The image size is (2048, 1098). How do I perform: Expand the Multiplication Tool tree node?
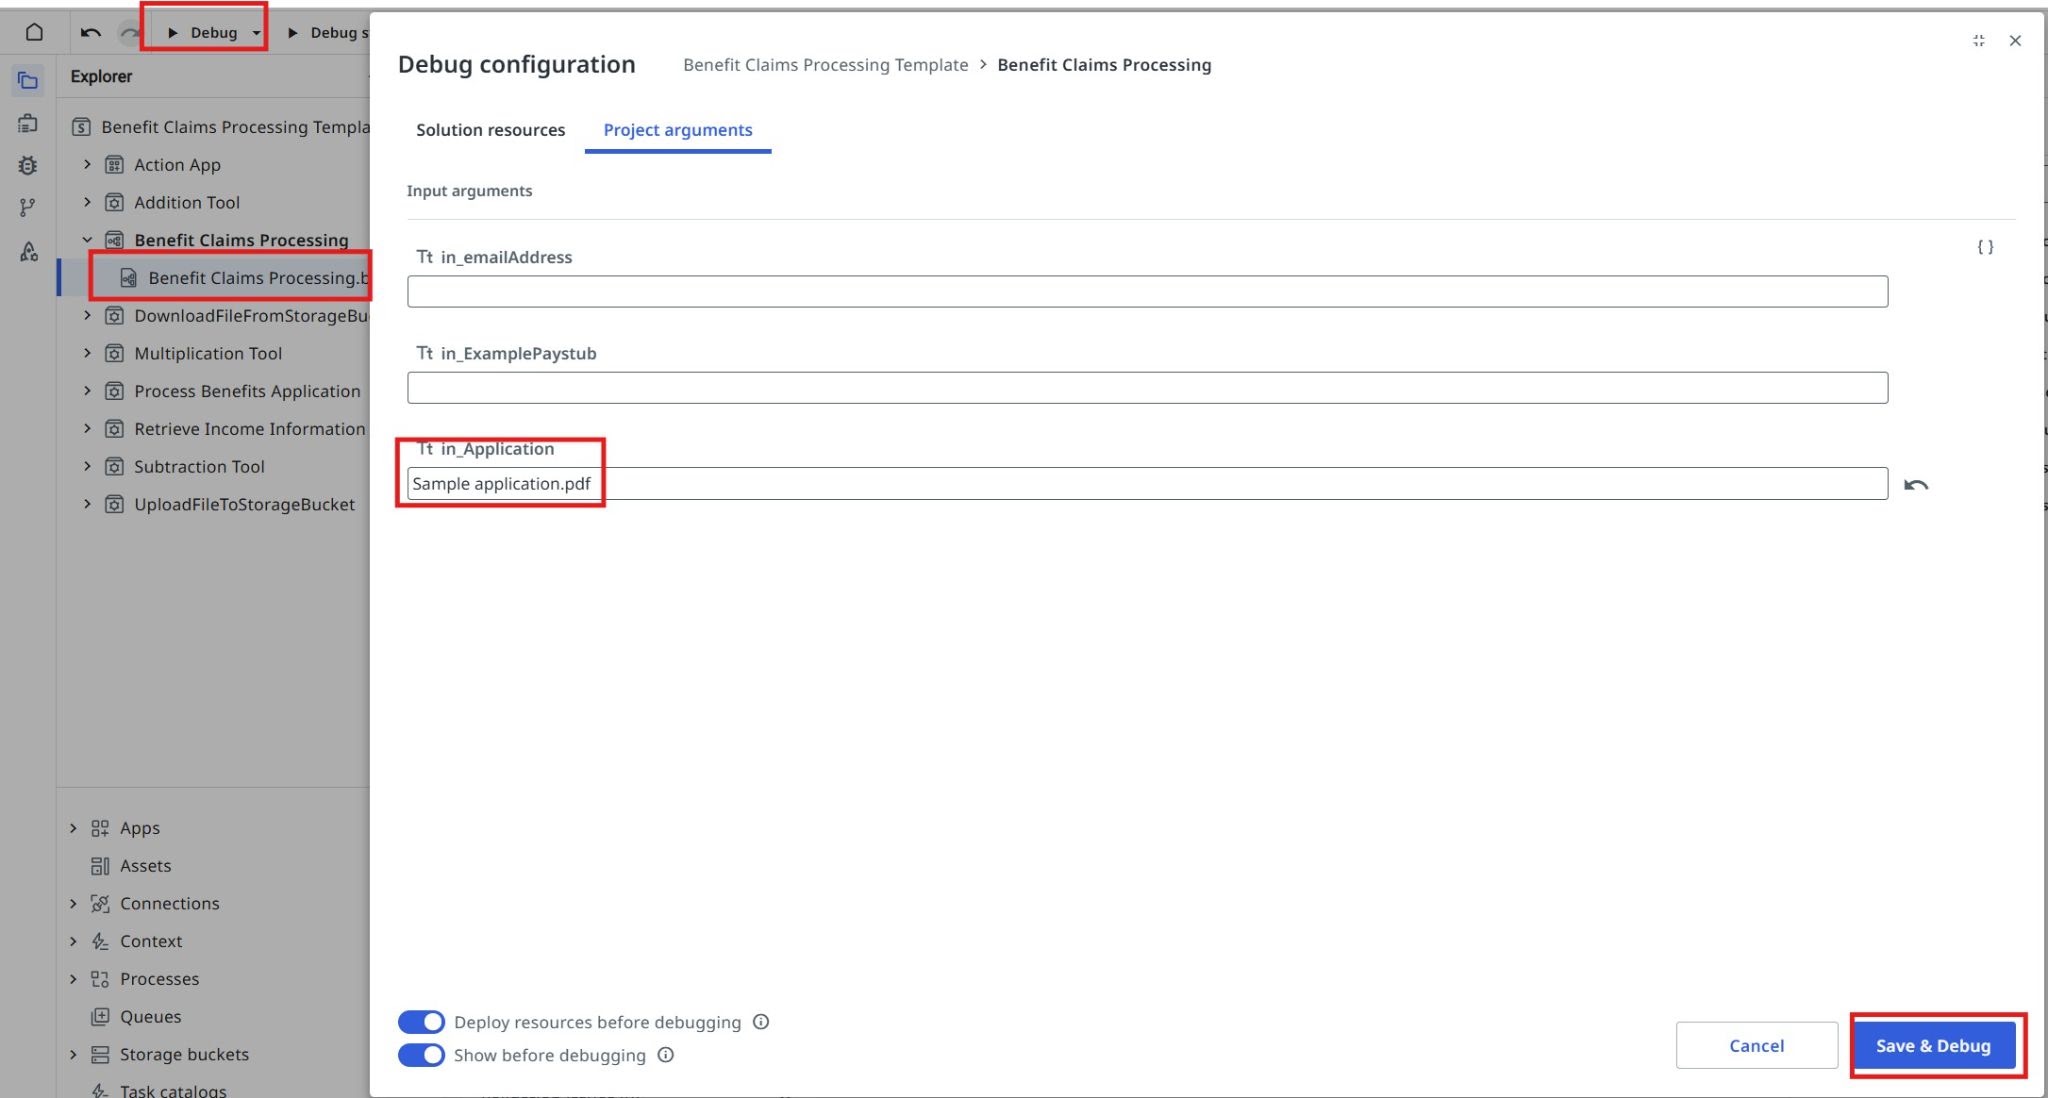click(87, 353)
